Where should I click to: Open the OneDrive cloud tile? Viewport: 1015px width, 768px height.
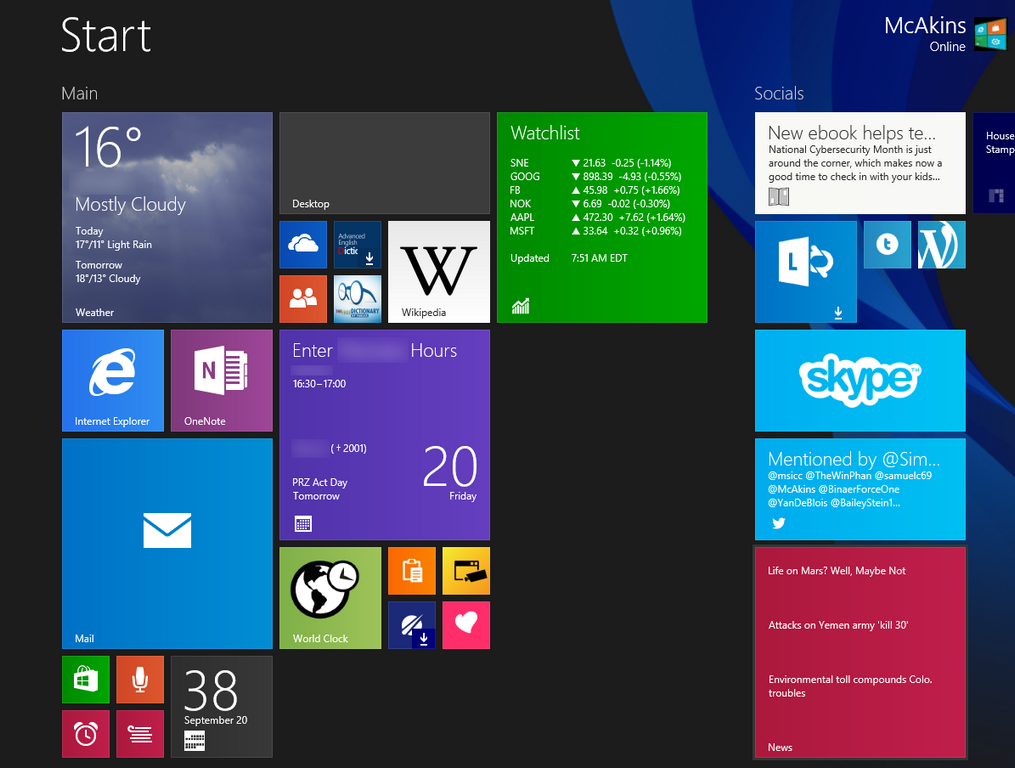point(303,245)
